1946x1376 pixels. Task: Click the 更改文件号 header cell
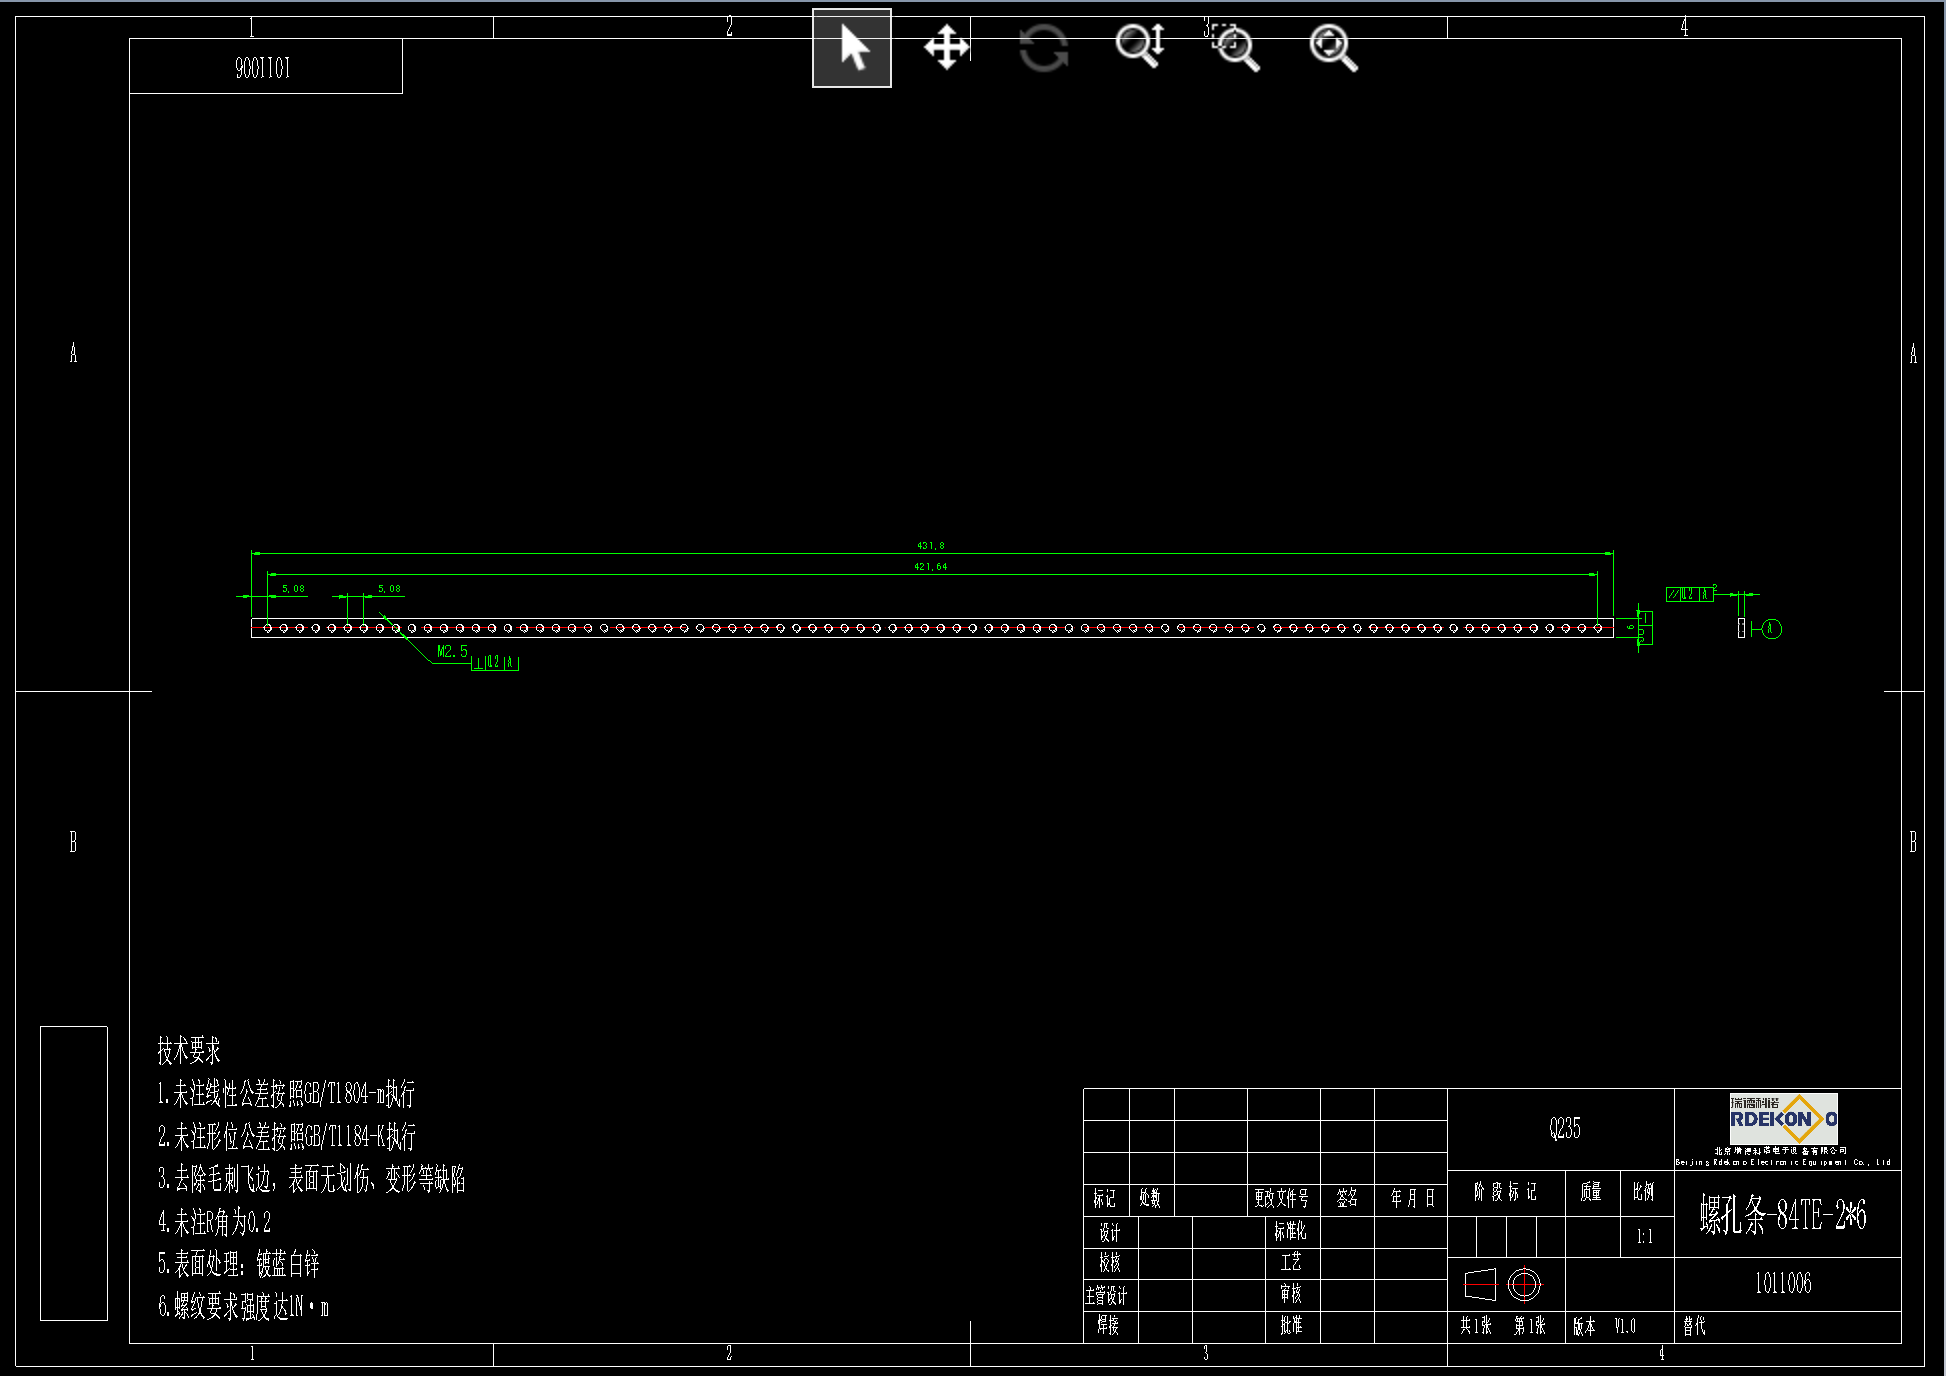pyautogui.click(x=1282, y=1198)
